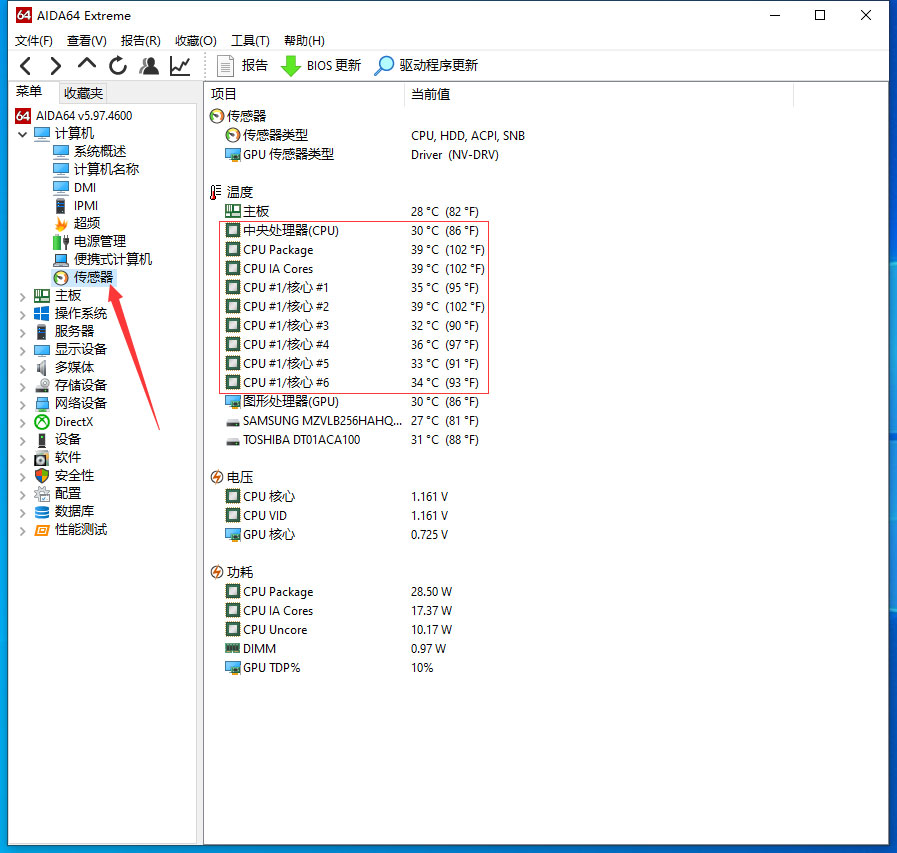
Task: Click the refresh icon on the toolbar
Action: 117,65
